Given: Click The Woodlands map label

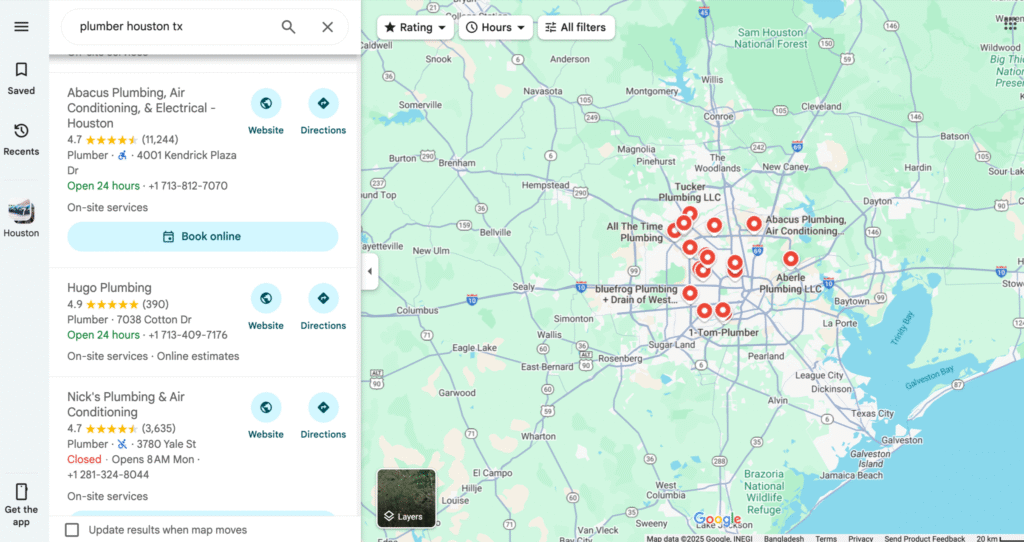Looking at the screenshot, I should 717,163.
